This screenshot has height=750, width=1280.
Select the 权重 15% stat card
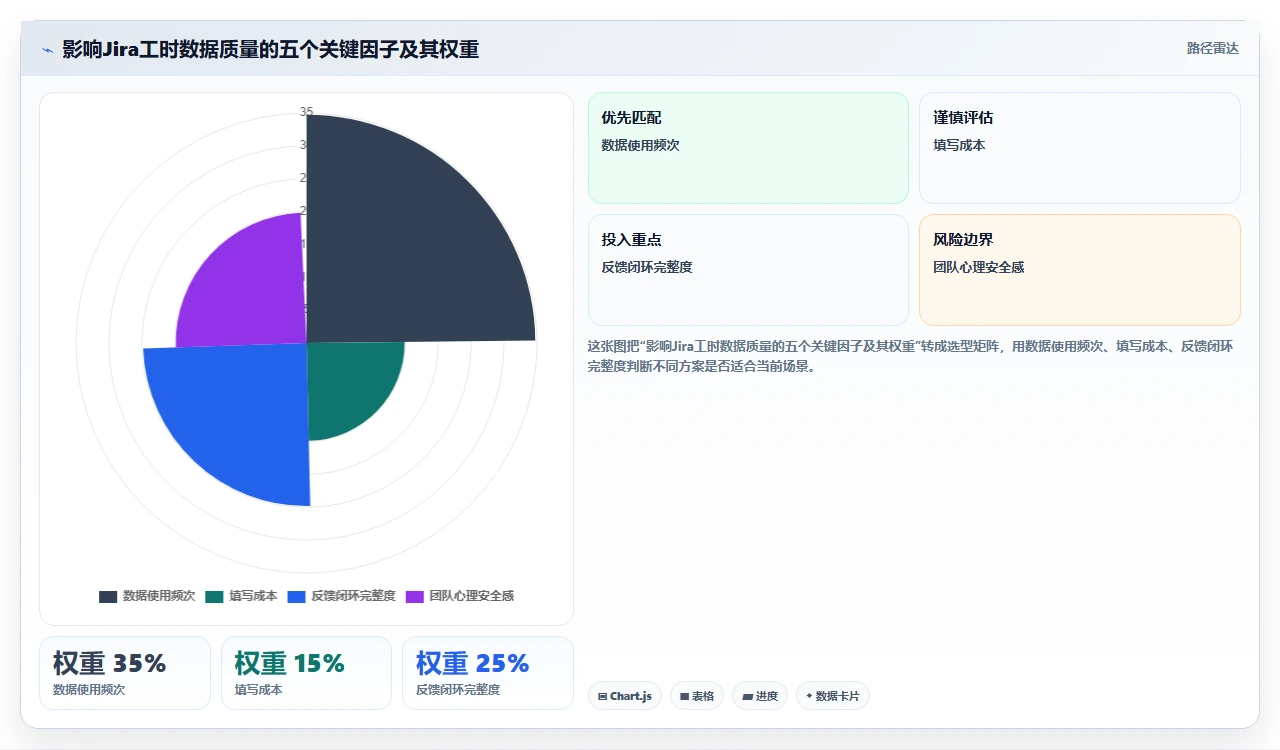pyautogui.click(x=306, y=673)
